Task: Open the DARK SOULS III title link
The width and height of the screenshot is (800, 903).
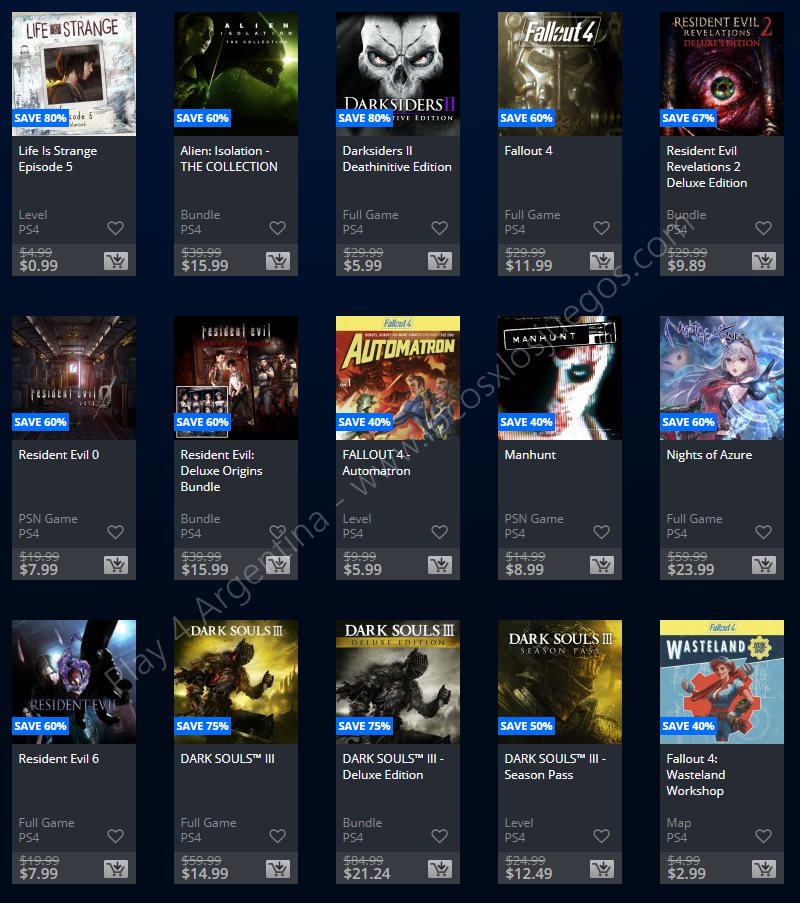Action: (x=228, y=759)
